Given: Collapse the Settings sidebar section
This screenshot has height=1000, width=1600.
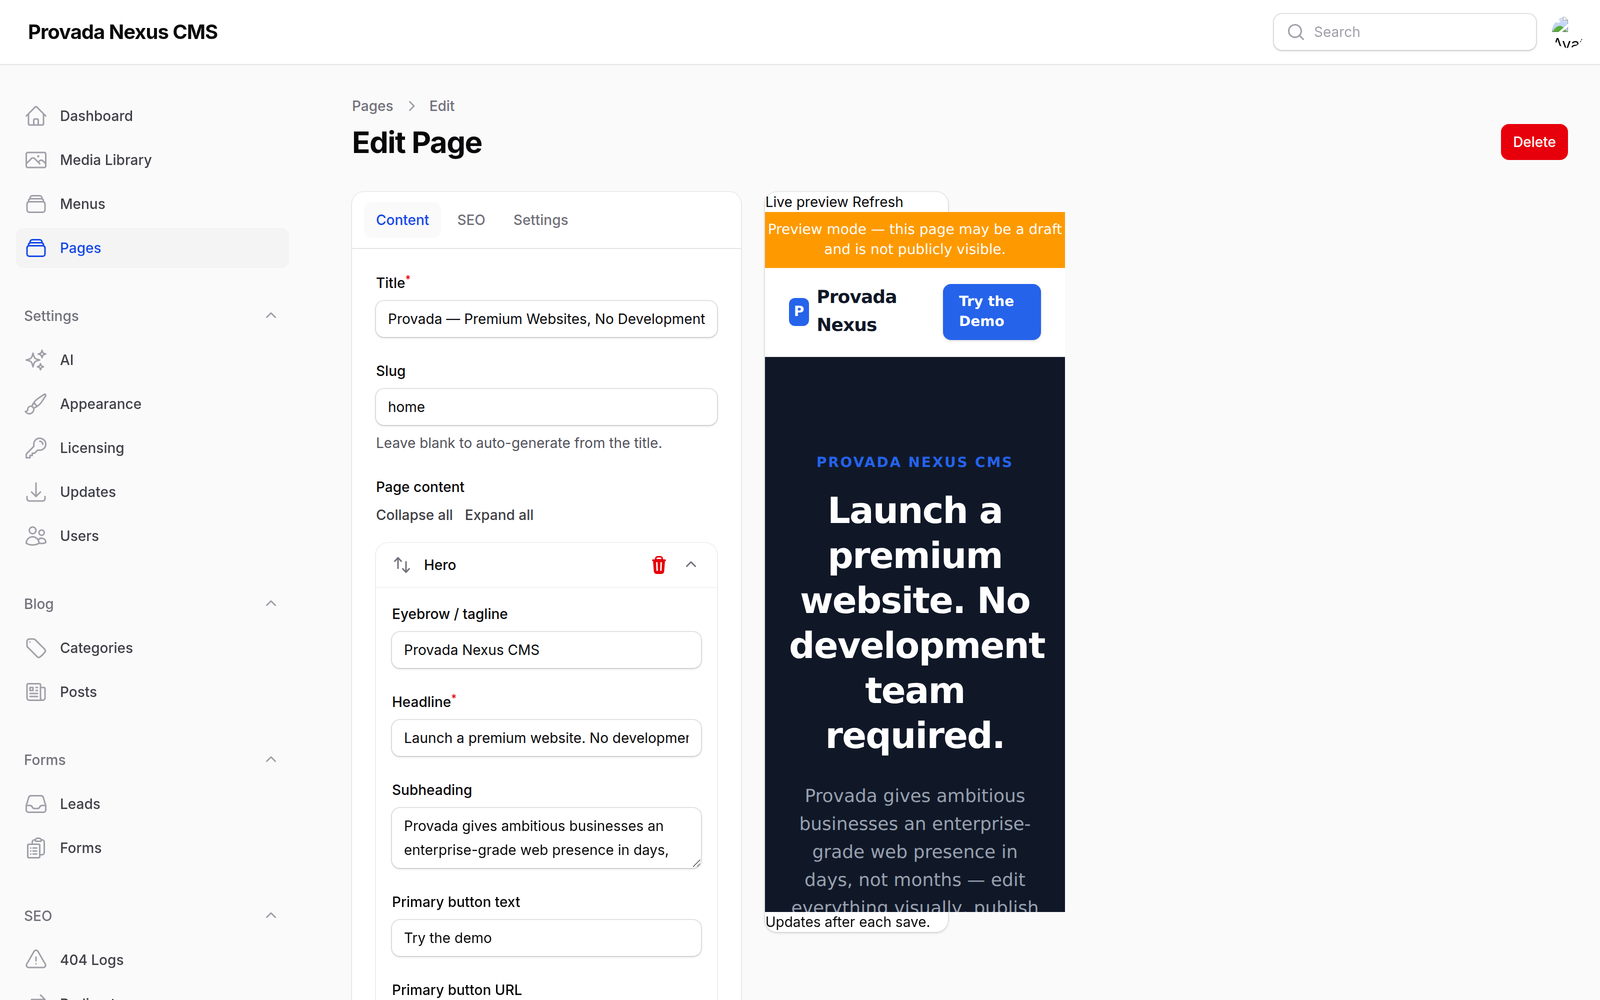Looking at the screenshot, I should tap(271, 316).
